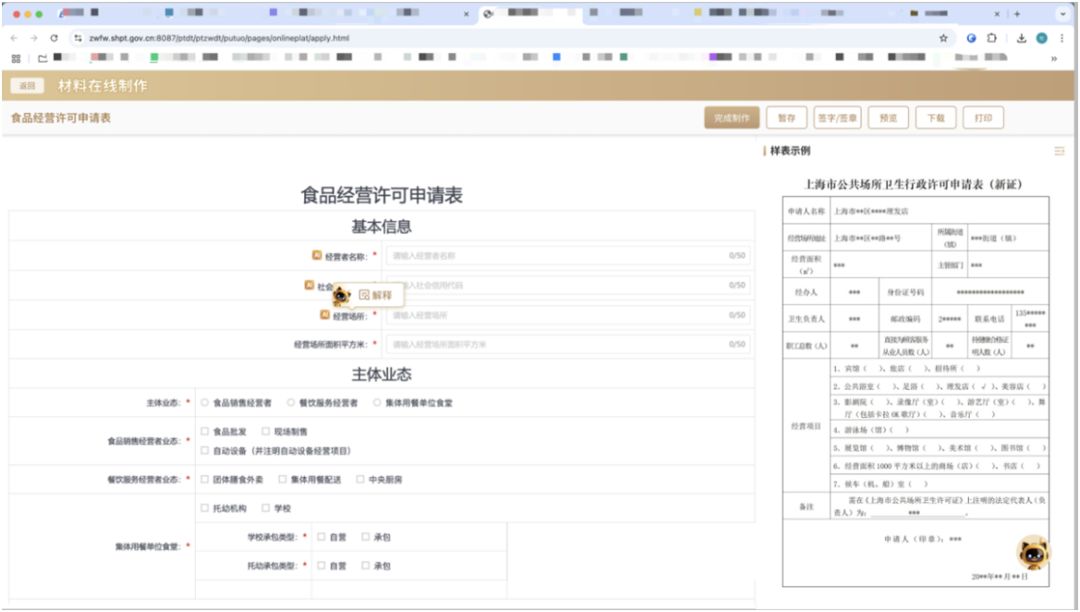Enable the 托幼机构 checkbox

coord(205,508)
